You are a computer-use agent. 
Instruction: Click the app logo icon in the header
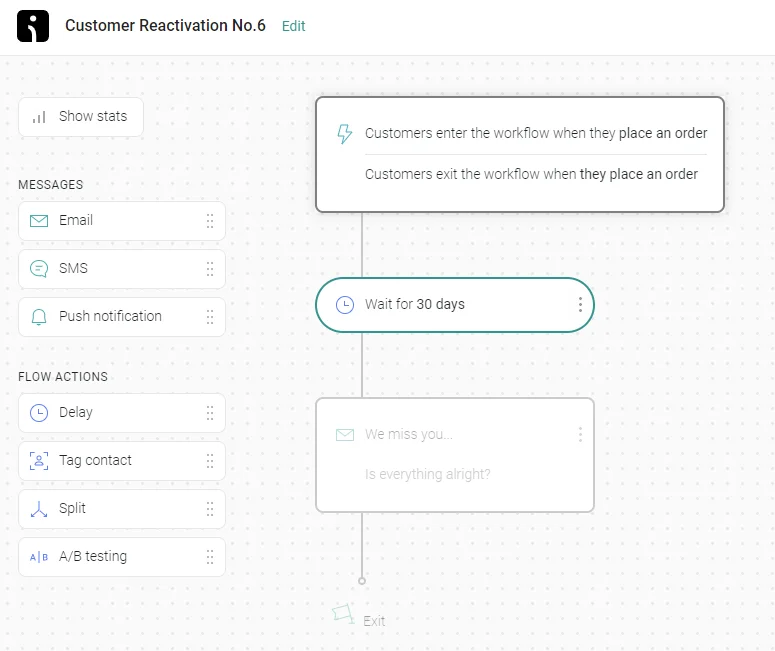[x=33, y=26]
